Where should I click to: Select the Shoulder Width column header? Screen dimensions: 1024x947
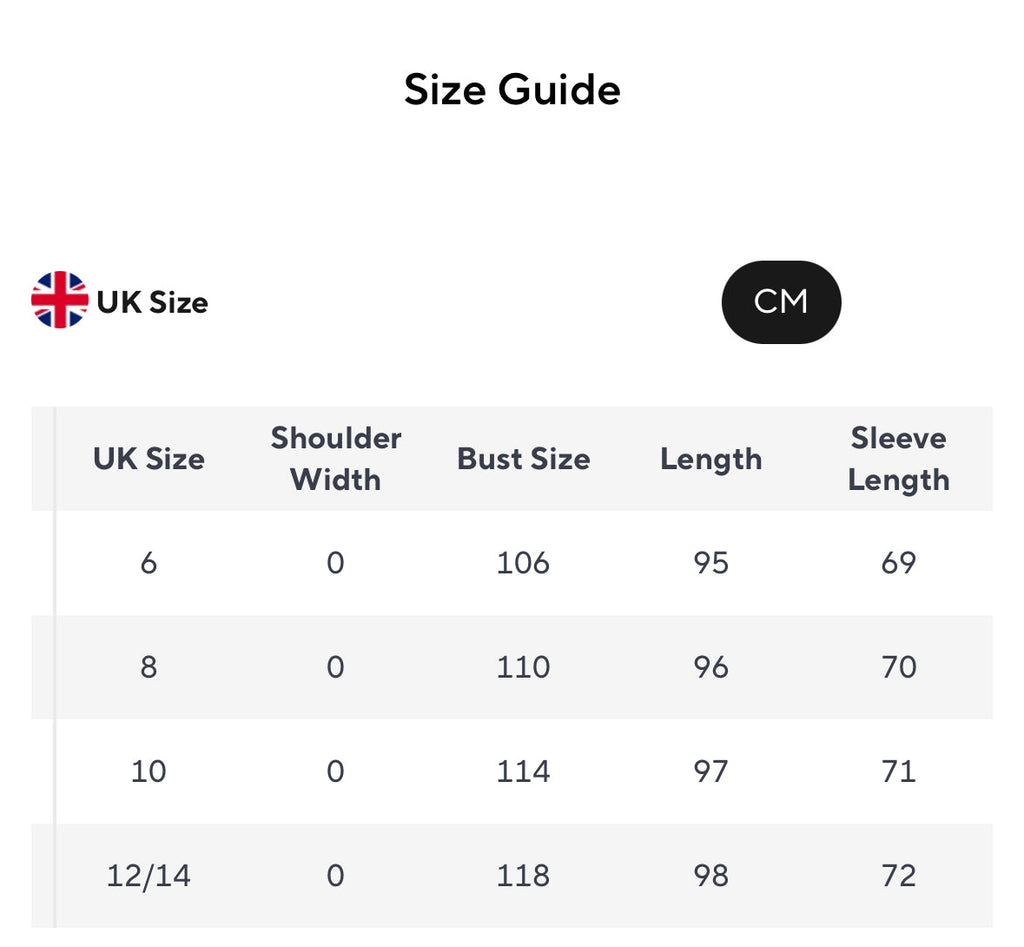[336, 459]
